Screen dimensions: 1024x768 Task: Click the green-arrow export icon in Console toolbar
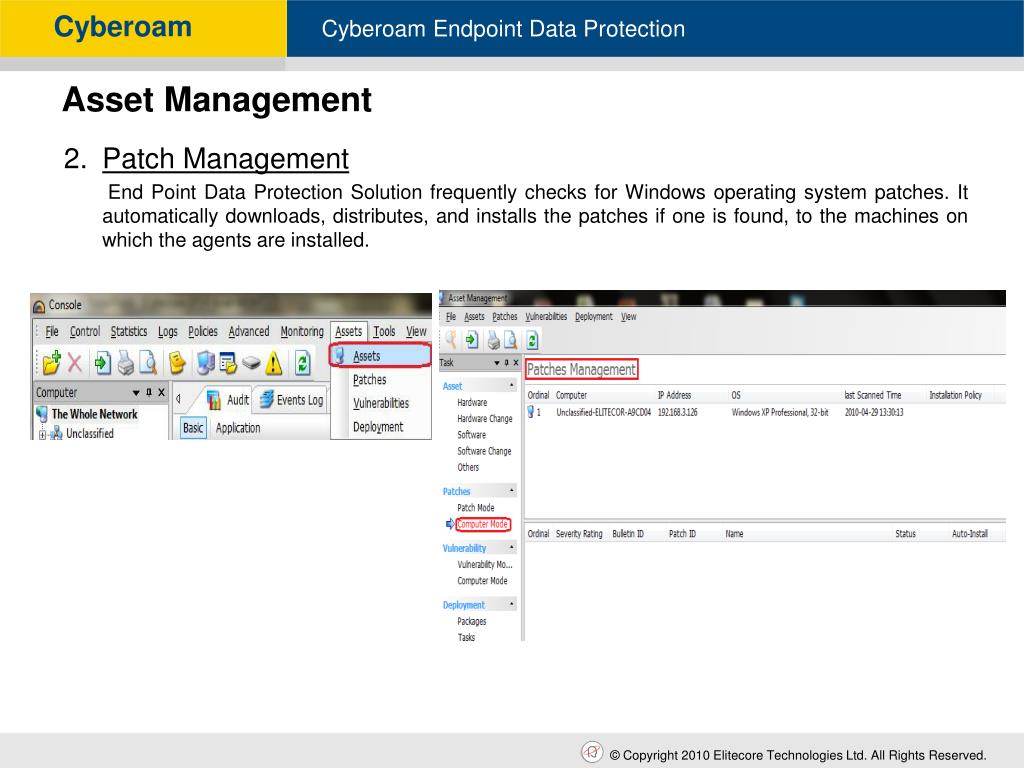click(103, 363)
